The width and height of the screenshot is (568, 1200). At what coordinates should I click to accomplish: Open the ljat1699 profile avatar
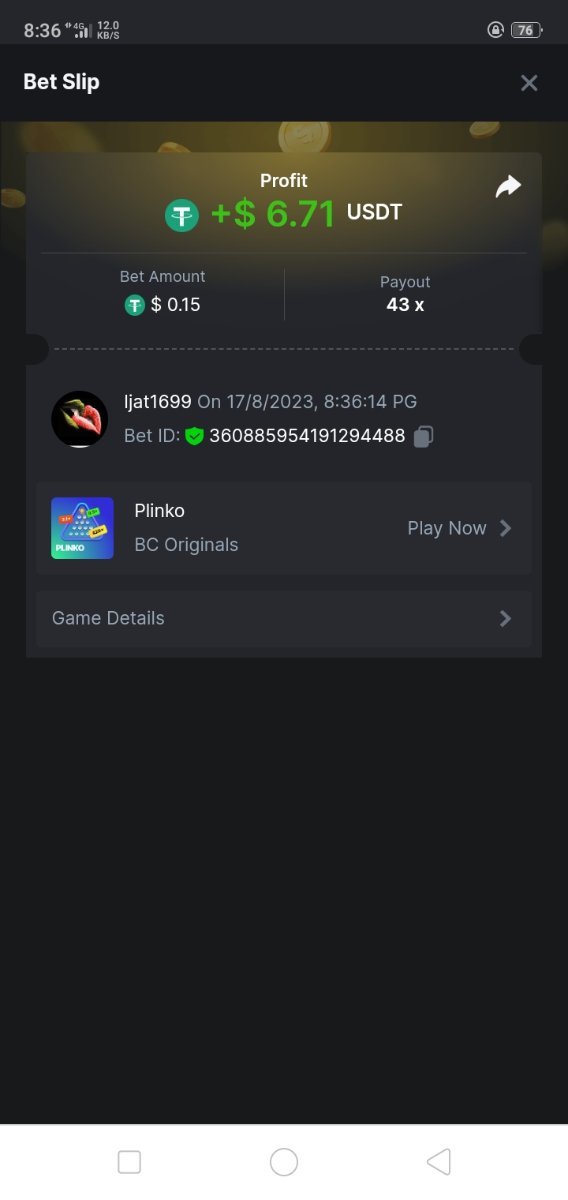coord(79,419)
